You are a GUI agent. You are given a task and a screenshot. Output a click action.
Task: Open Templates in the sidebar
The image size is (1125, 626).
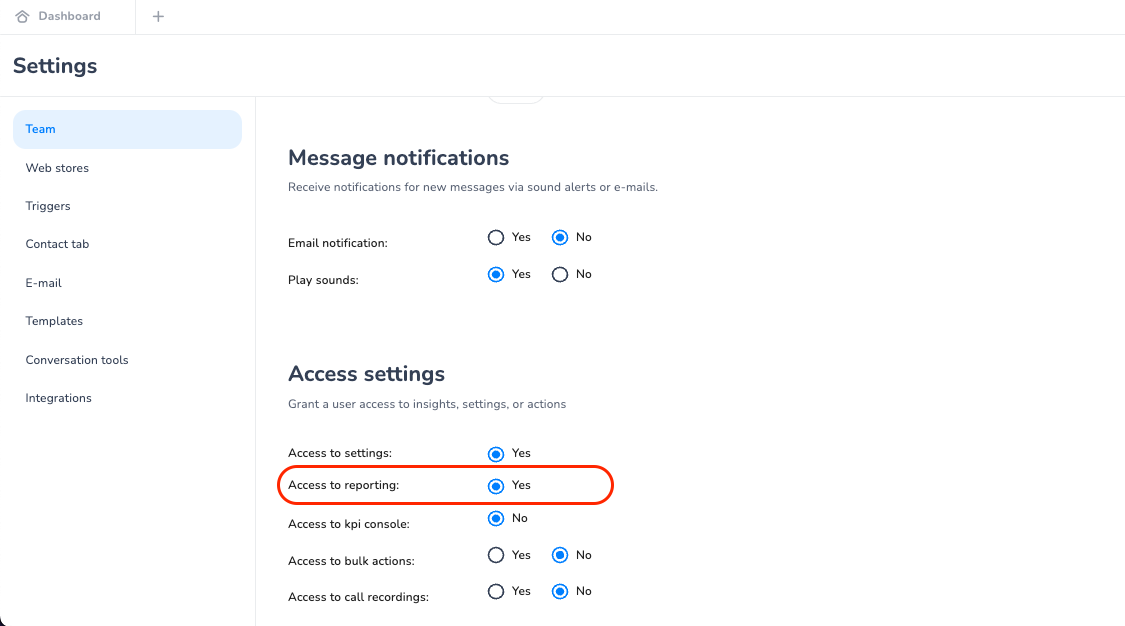tap(54, 321)
